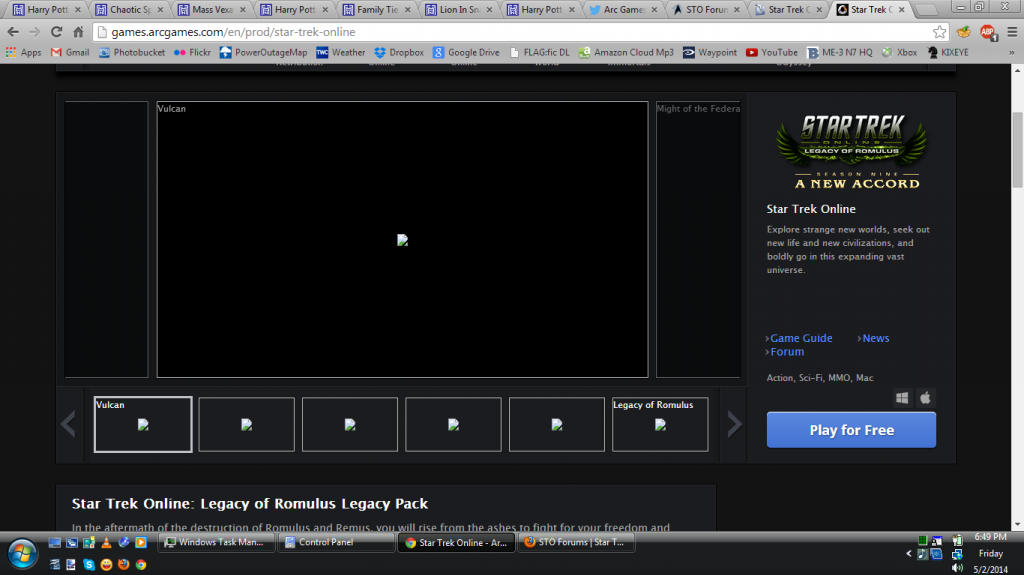Click the Legacy of Romulus Legacy Pack heading
Screen dimensions: 1024x575
click(250, 504)
